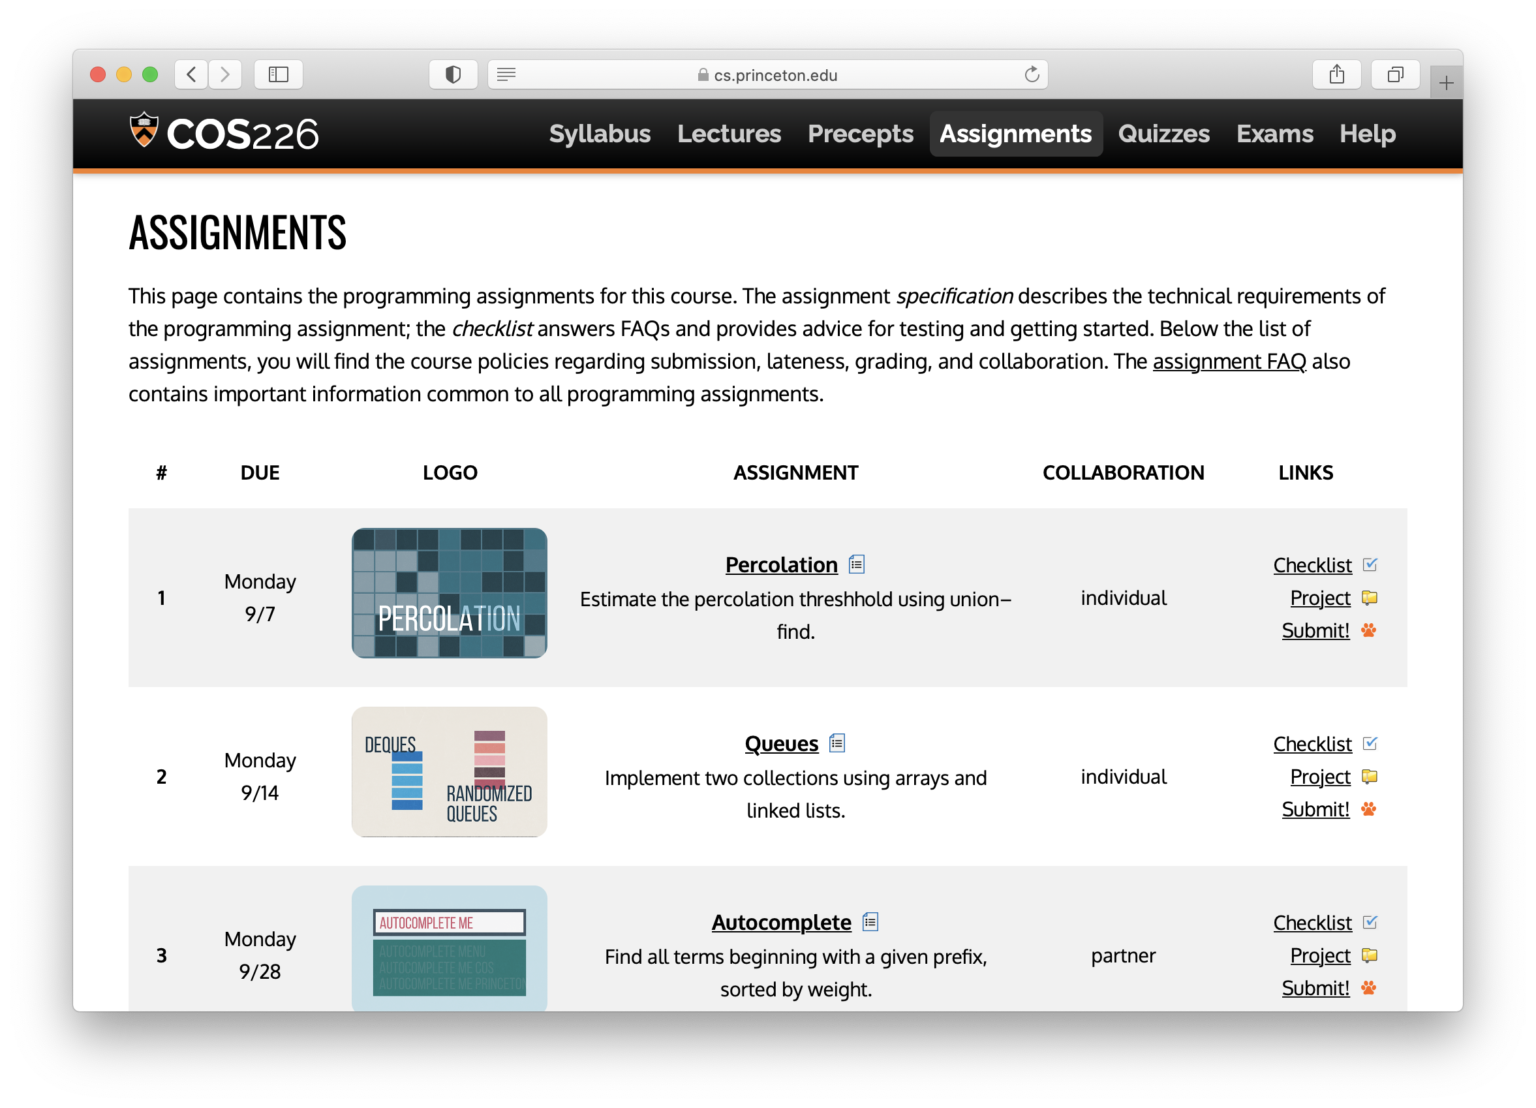Screen dimensions: 1536x1108
Task: Open the reader view icon in the address bar
Action: point(506,74)
